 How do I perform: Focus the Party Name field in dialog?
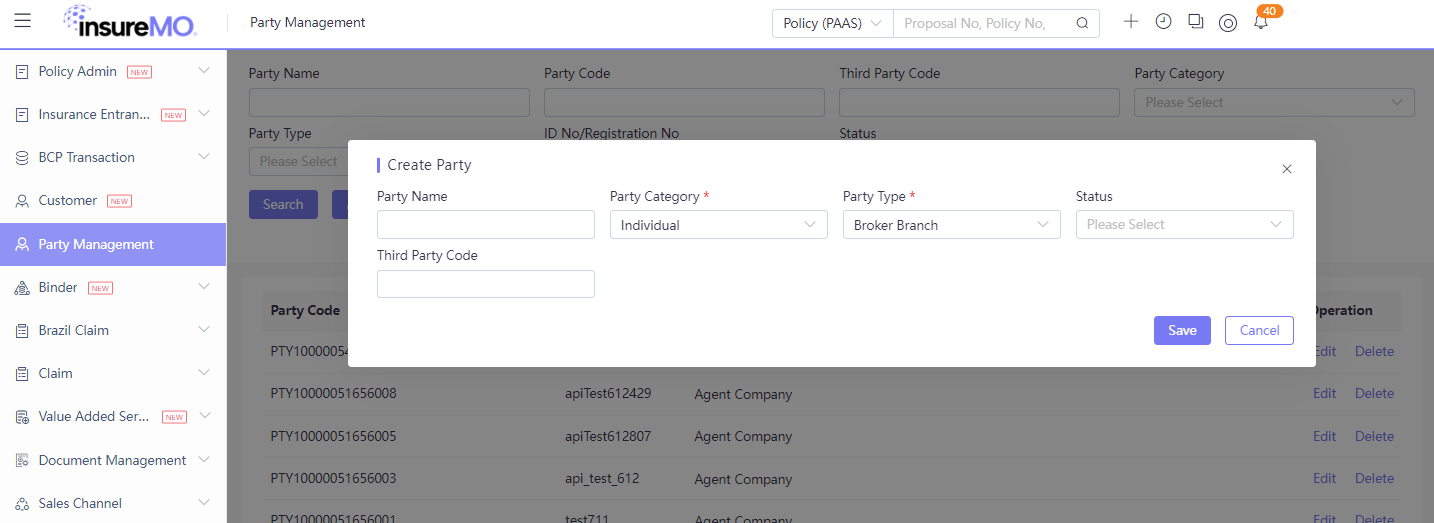click(x=486, y=225)
